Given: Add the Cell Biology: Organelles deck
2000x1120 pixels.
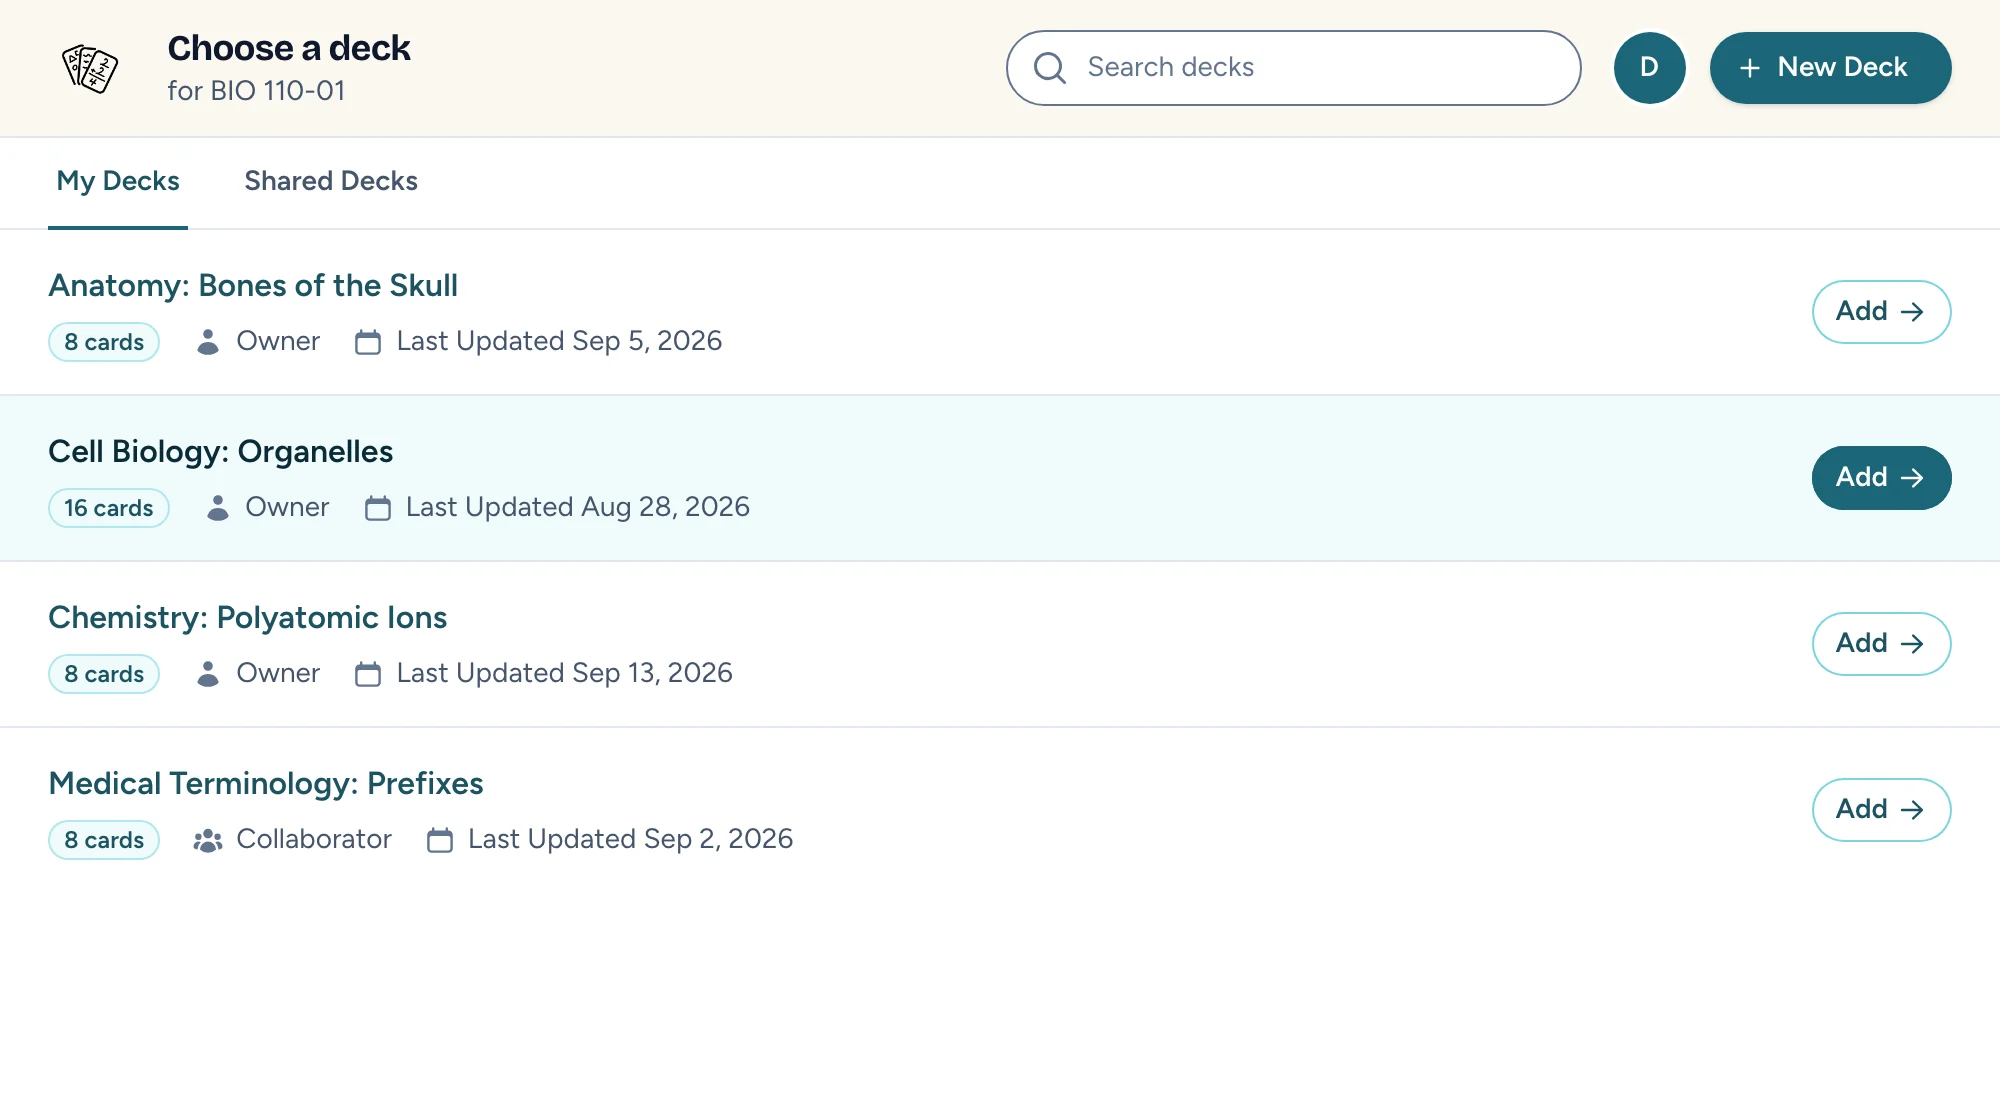Looking at the screenshot, I should pyautogui.click(x=1881, y=478).
